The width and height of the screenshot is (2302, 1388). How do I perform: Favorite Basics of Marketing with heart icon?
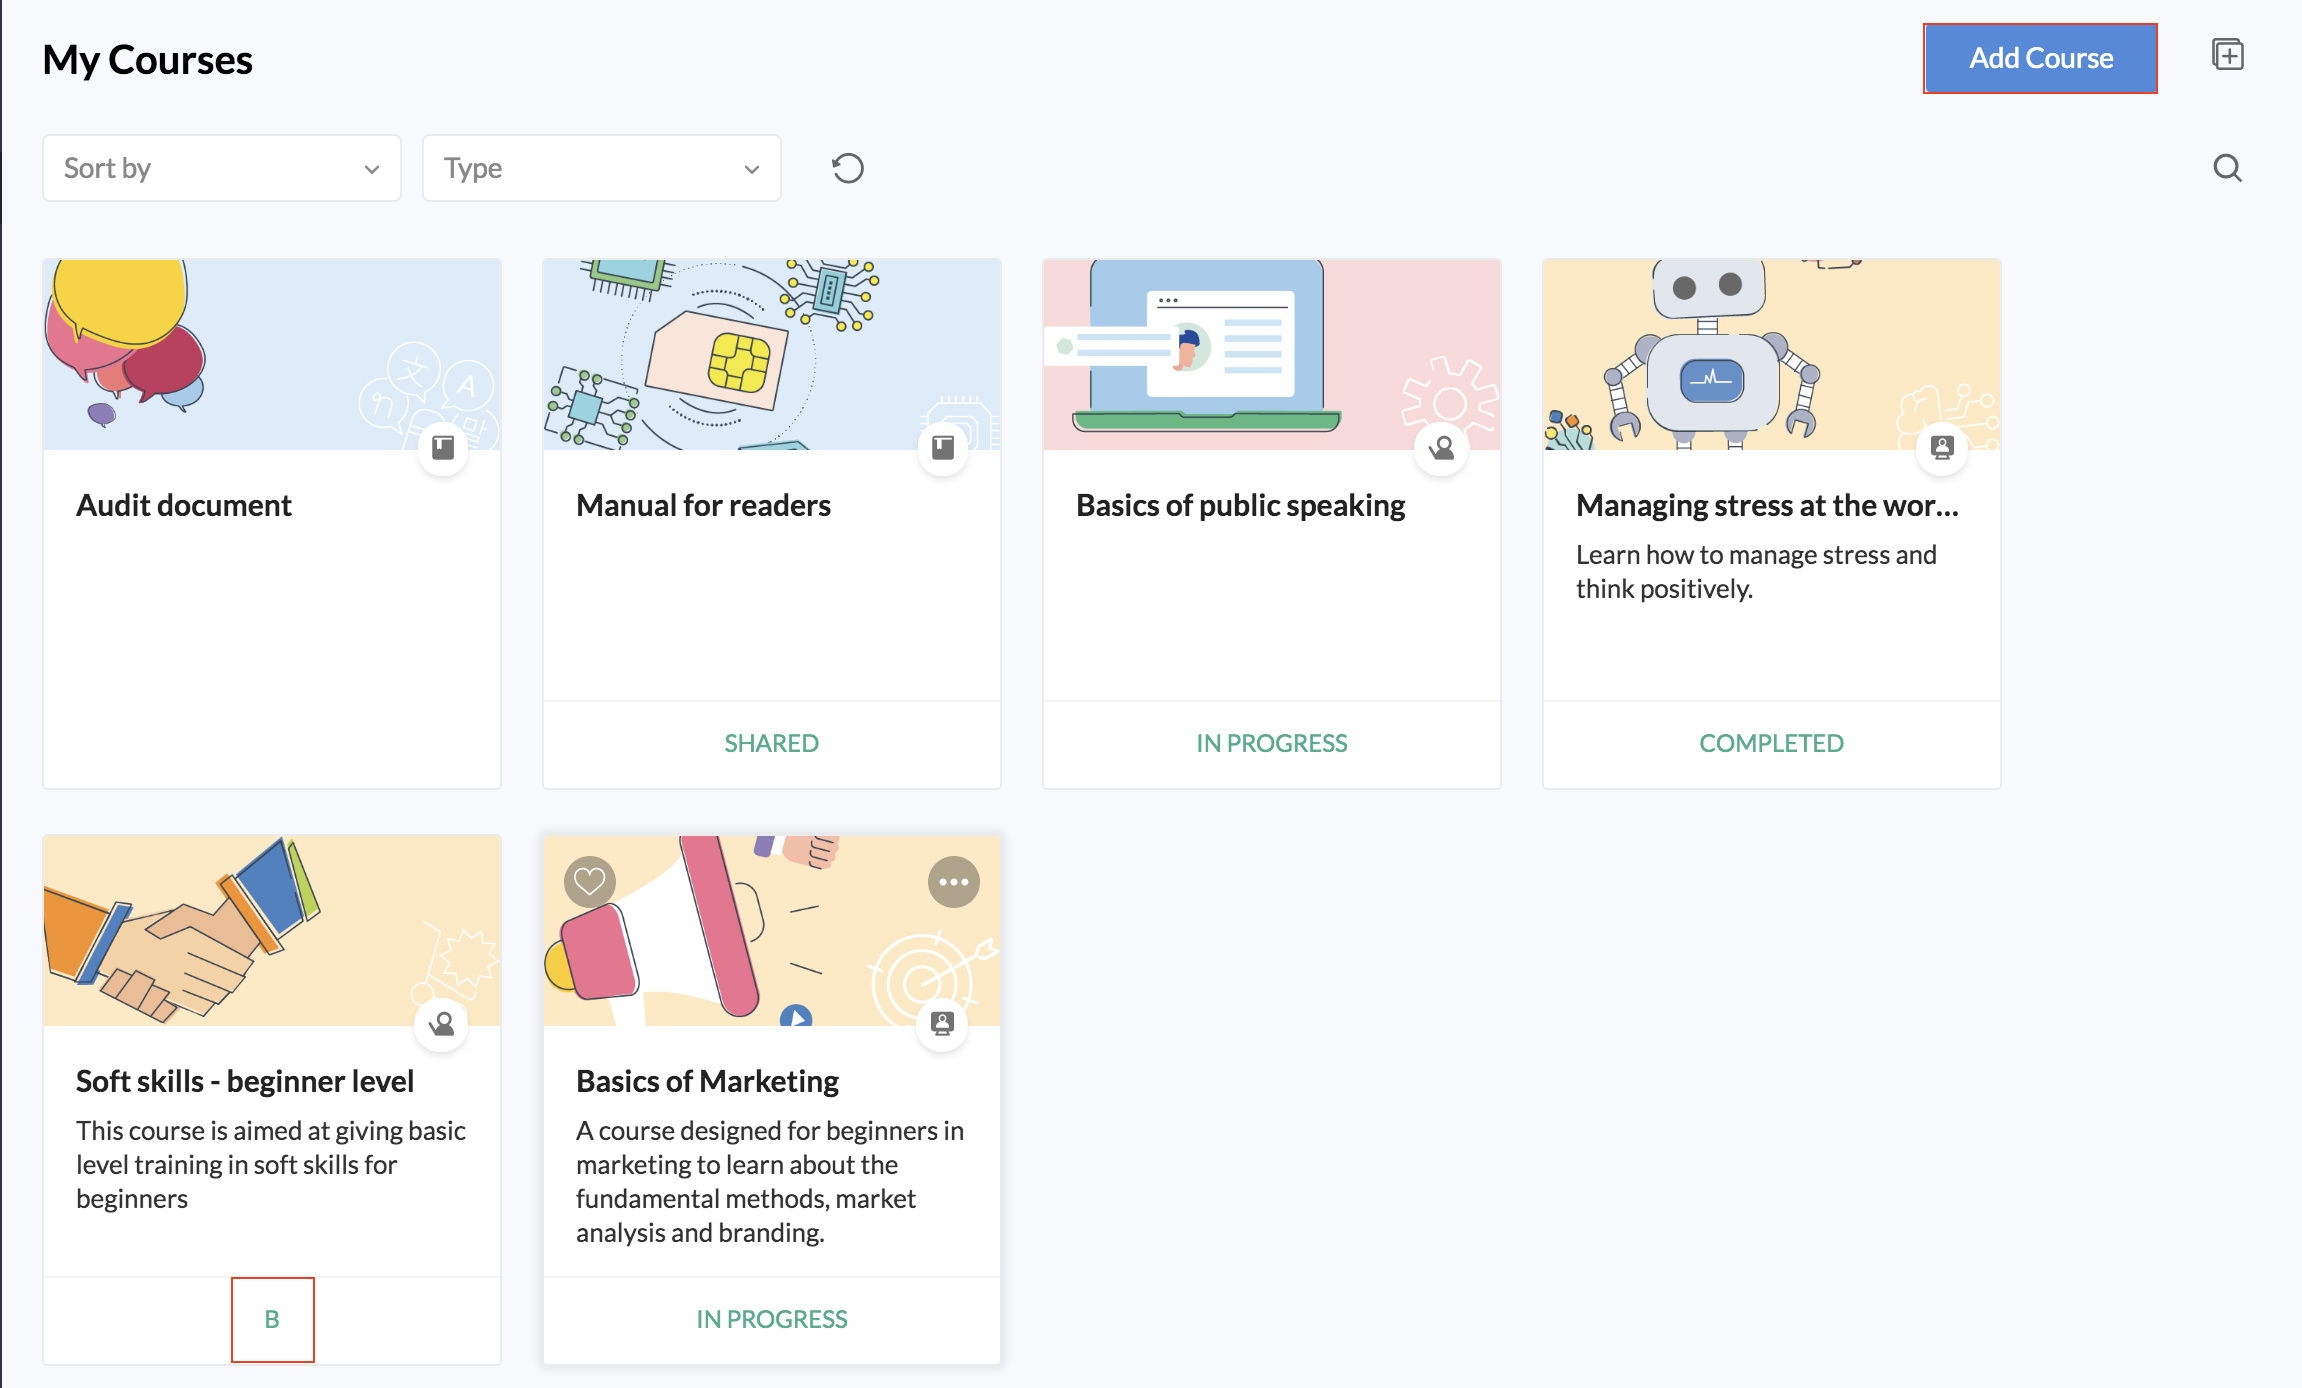pos(589,881)
